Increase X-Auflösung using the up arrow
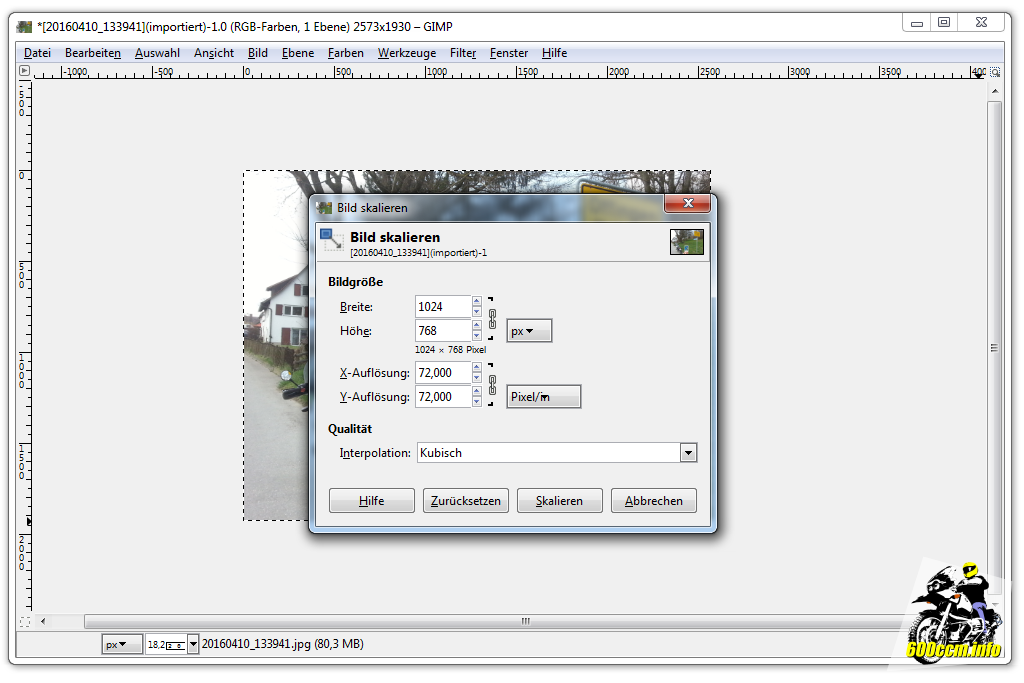The image size is (1024, 683). click(477, 367)
